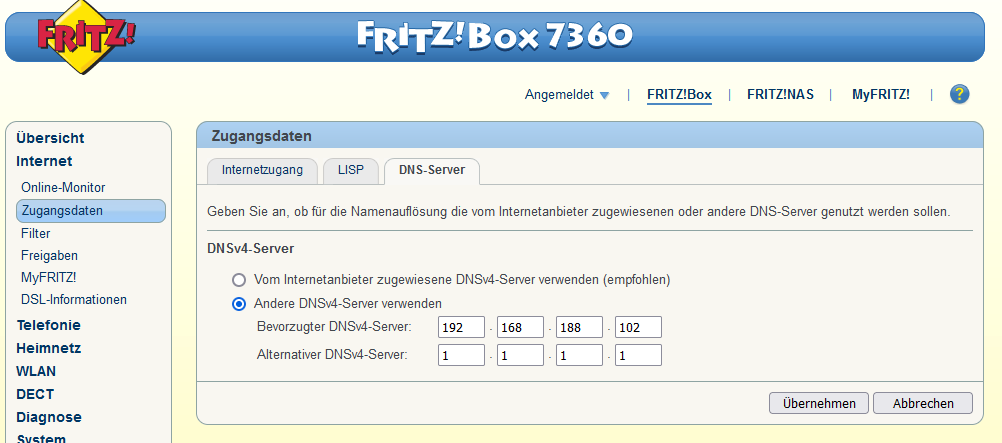Open MyFRITZ! in the sidebar menu
The width and height of the screenshot is (1002, 443).
[49, 277]
